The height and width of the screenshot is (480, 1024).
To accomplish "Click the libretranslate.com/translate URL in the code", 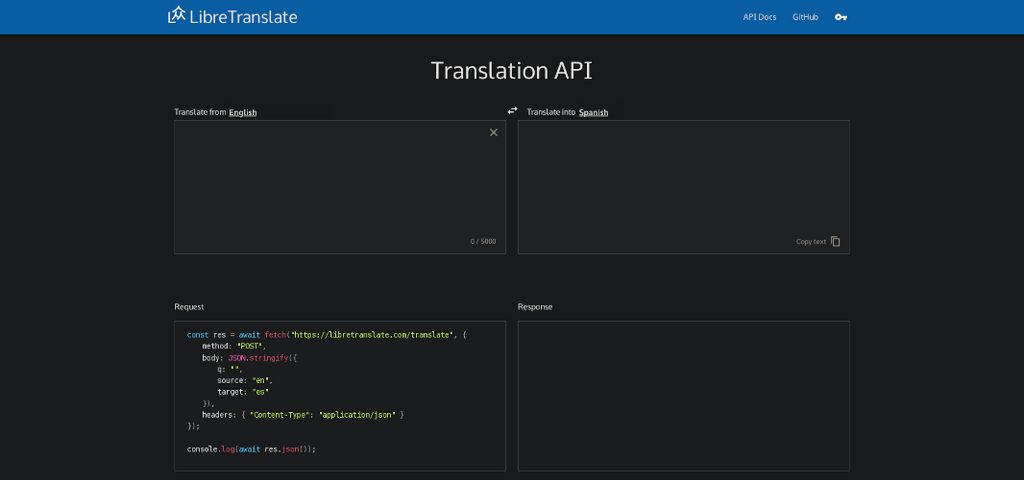I will tap(372, 334).
